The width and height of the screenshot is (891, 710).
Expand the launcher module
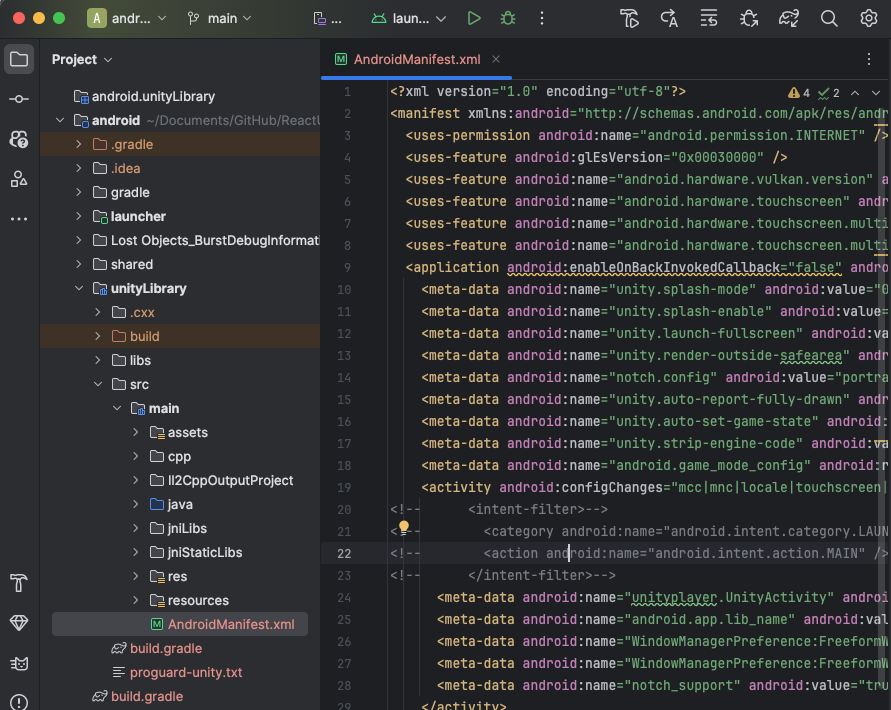tap(78, 216)
